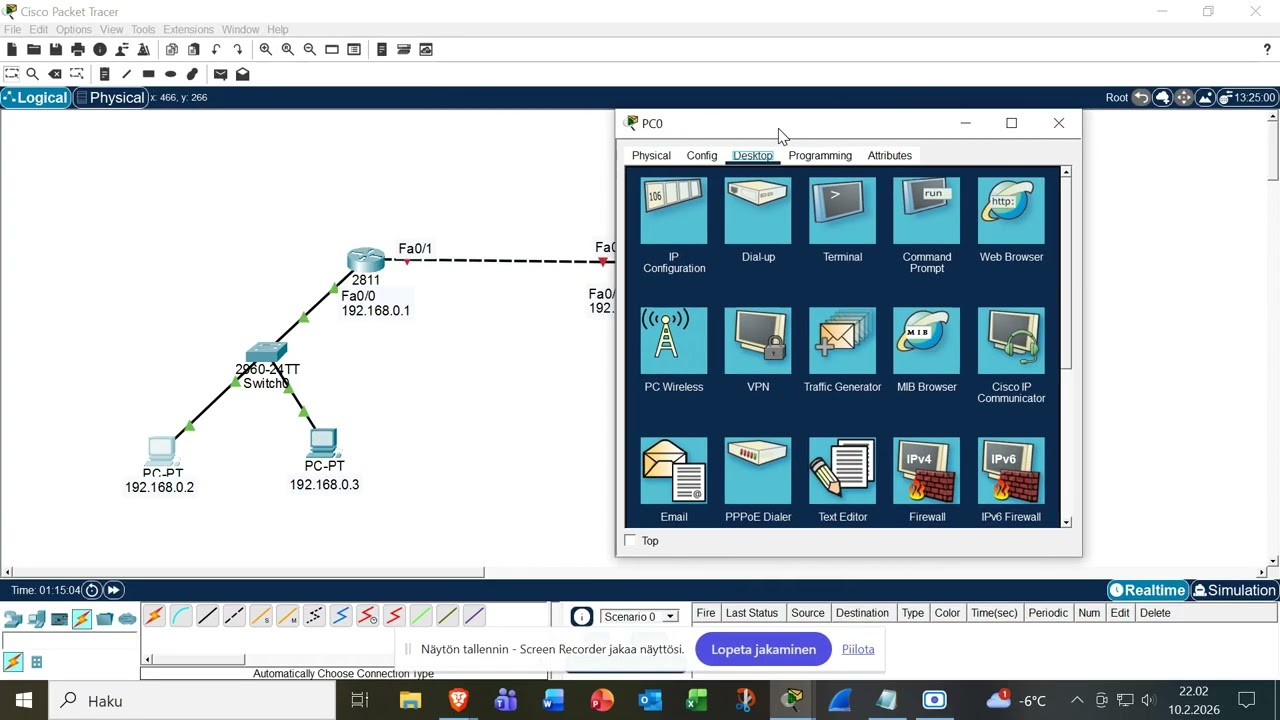Select the Delete tool icon
This screenshot has height=720, width=1280.
55,74
